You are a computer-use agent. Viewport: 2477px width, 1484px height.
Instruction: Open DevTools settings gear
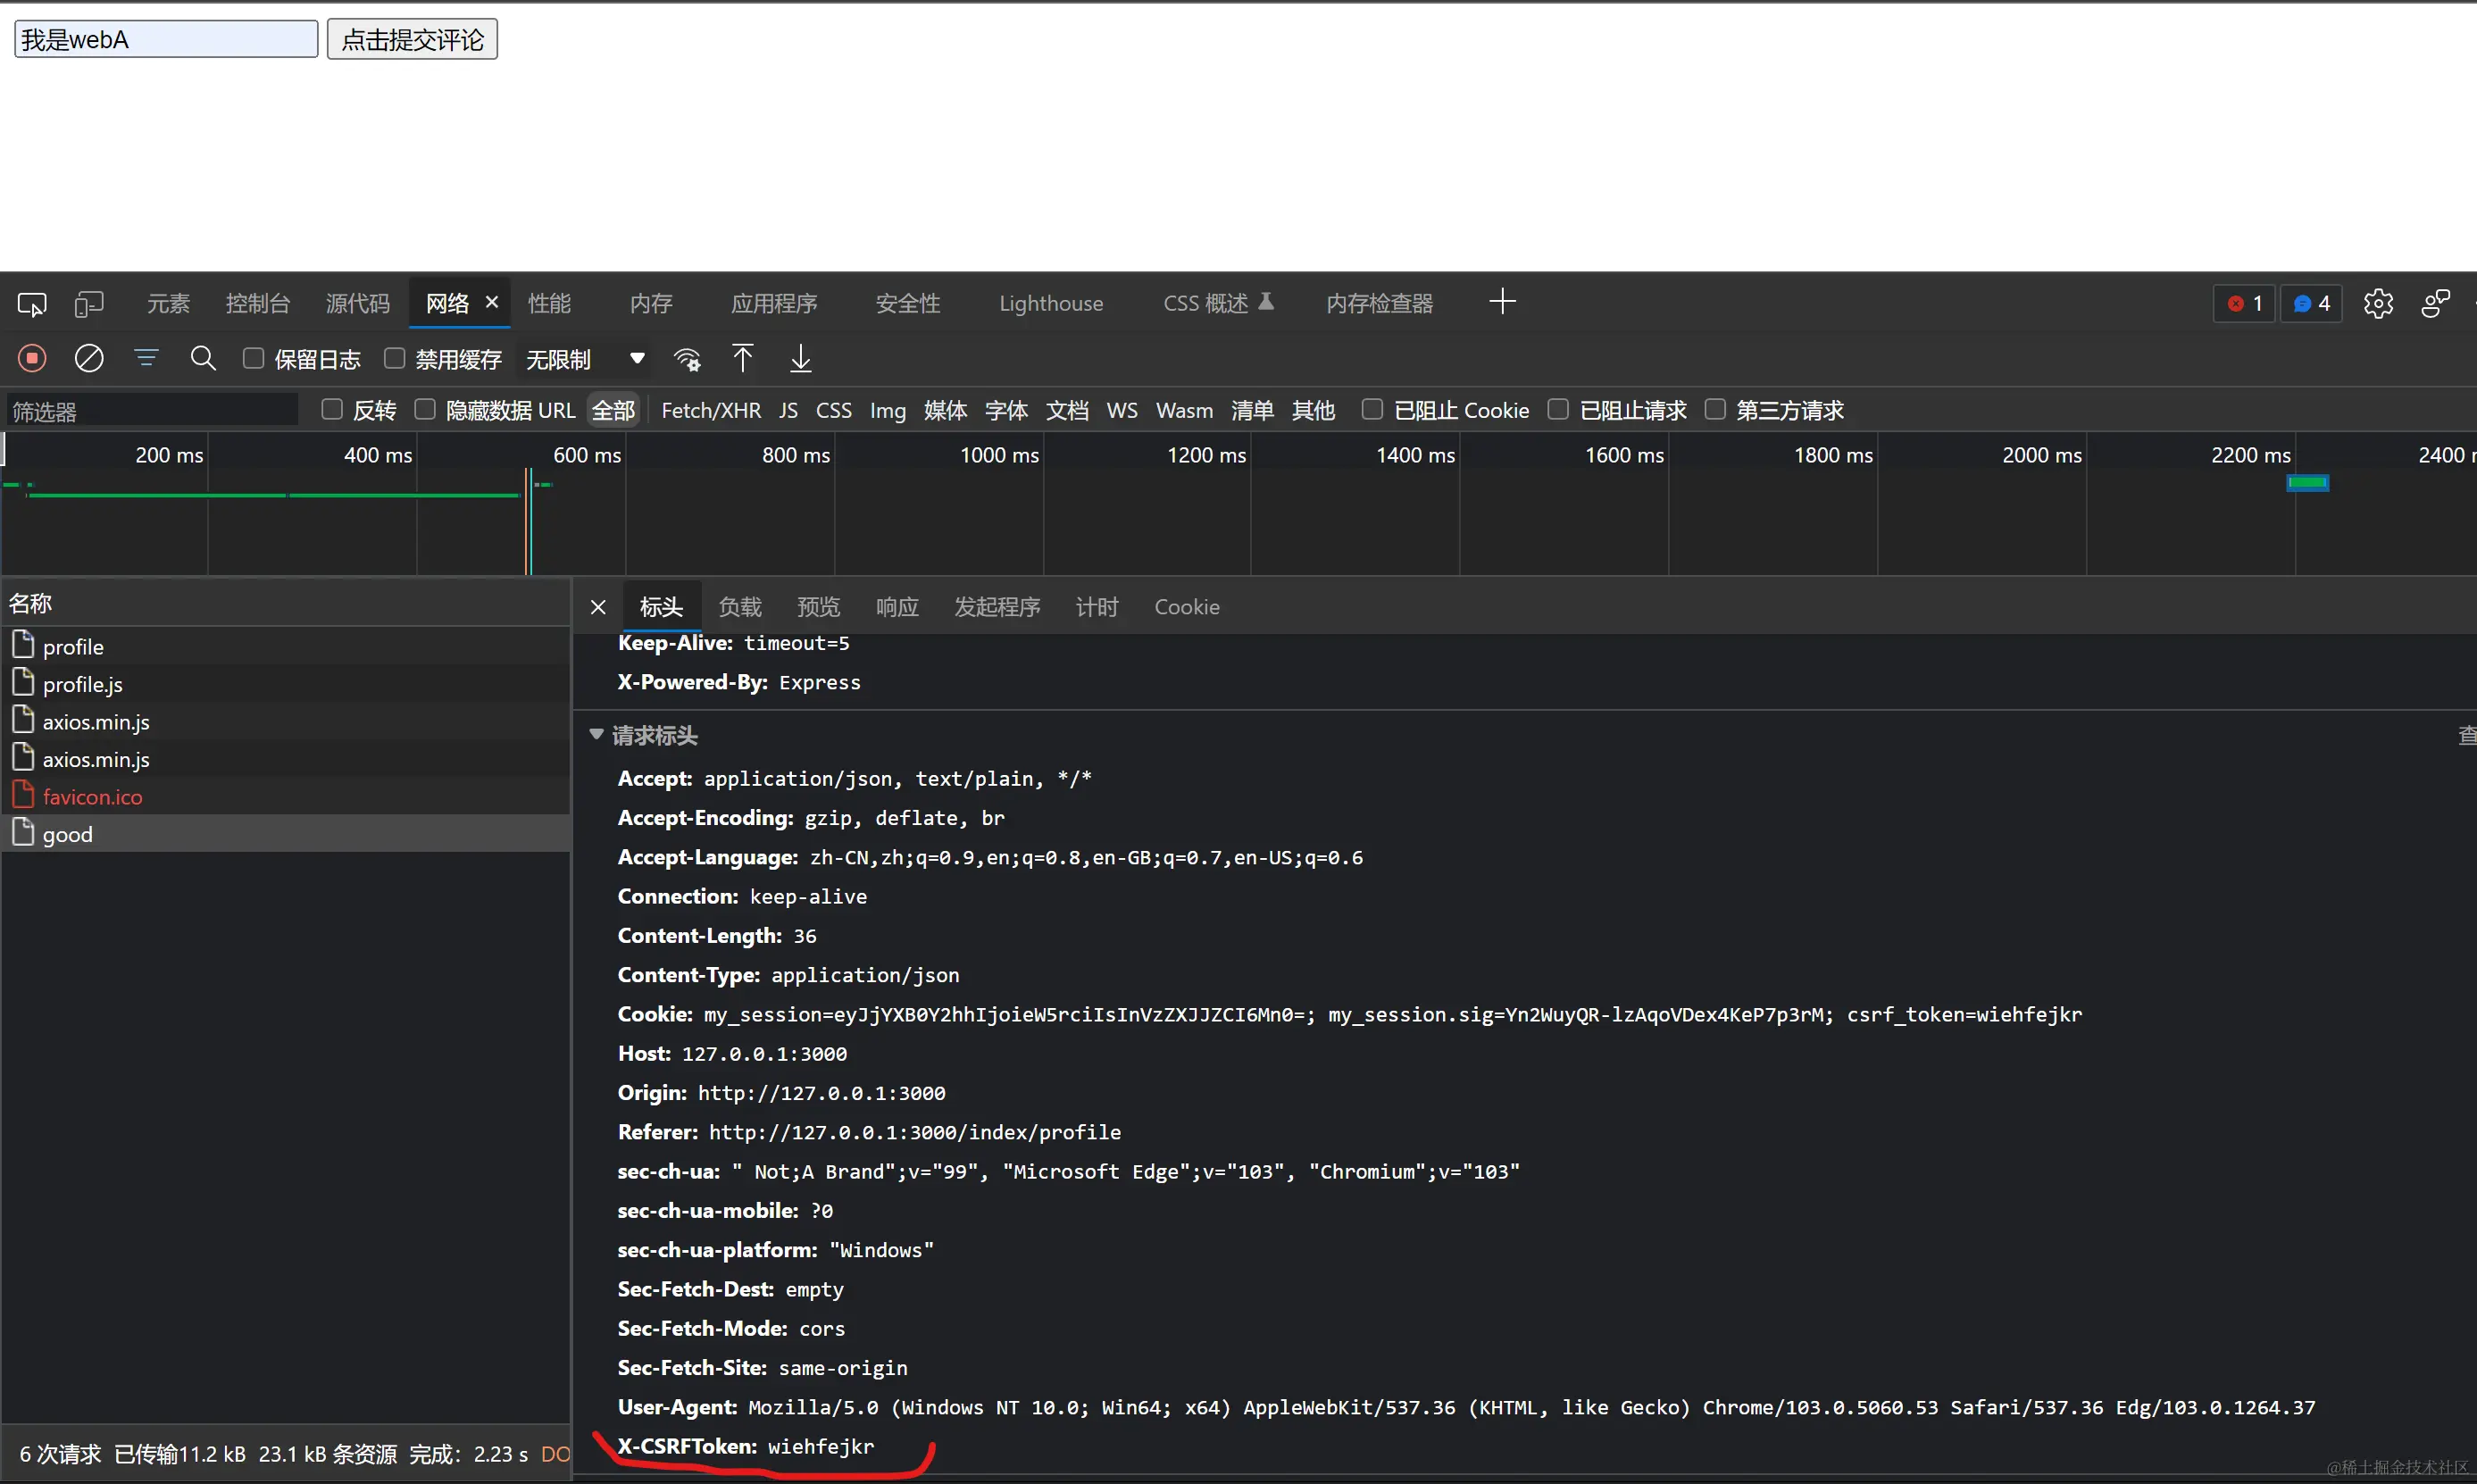pyautogui.click(x=2378, y=303)
